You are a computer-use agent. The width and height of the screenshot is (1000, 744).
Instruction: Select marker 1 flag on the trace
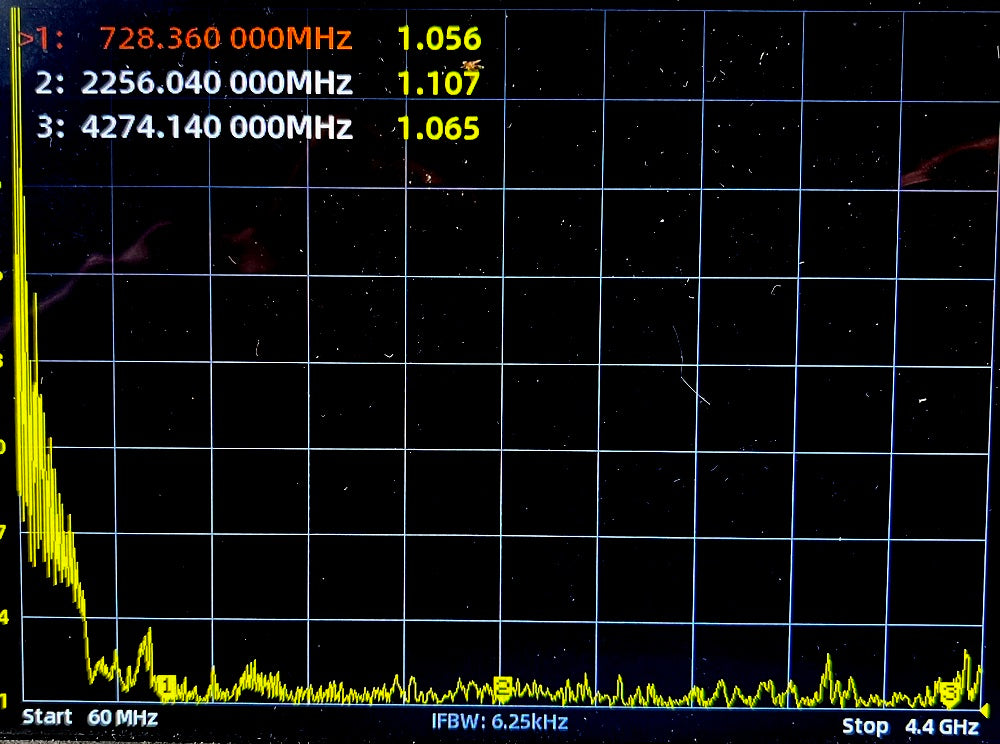[167, 685]
